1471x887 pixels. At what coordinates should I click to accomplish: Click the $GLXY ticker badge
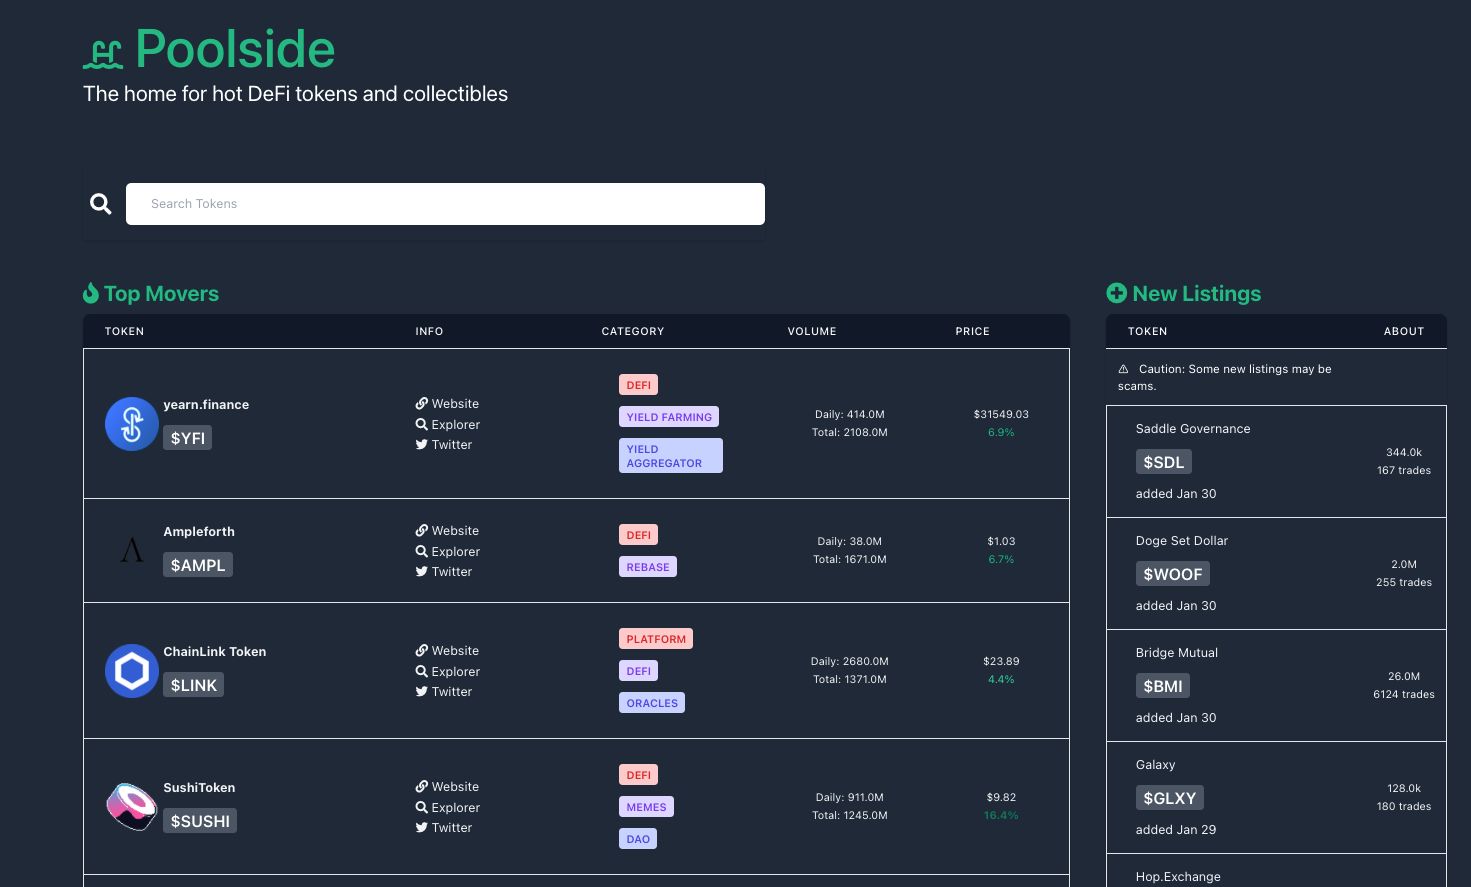pyautogui.click(x=1170, y=798)
